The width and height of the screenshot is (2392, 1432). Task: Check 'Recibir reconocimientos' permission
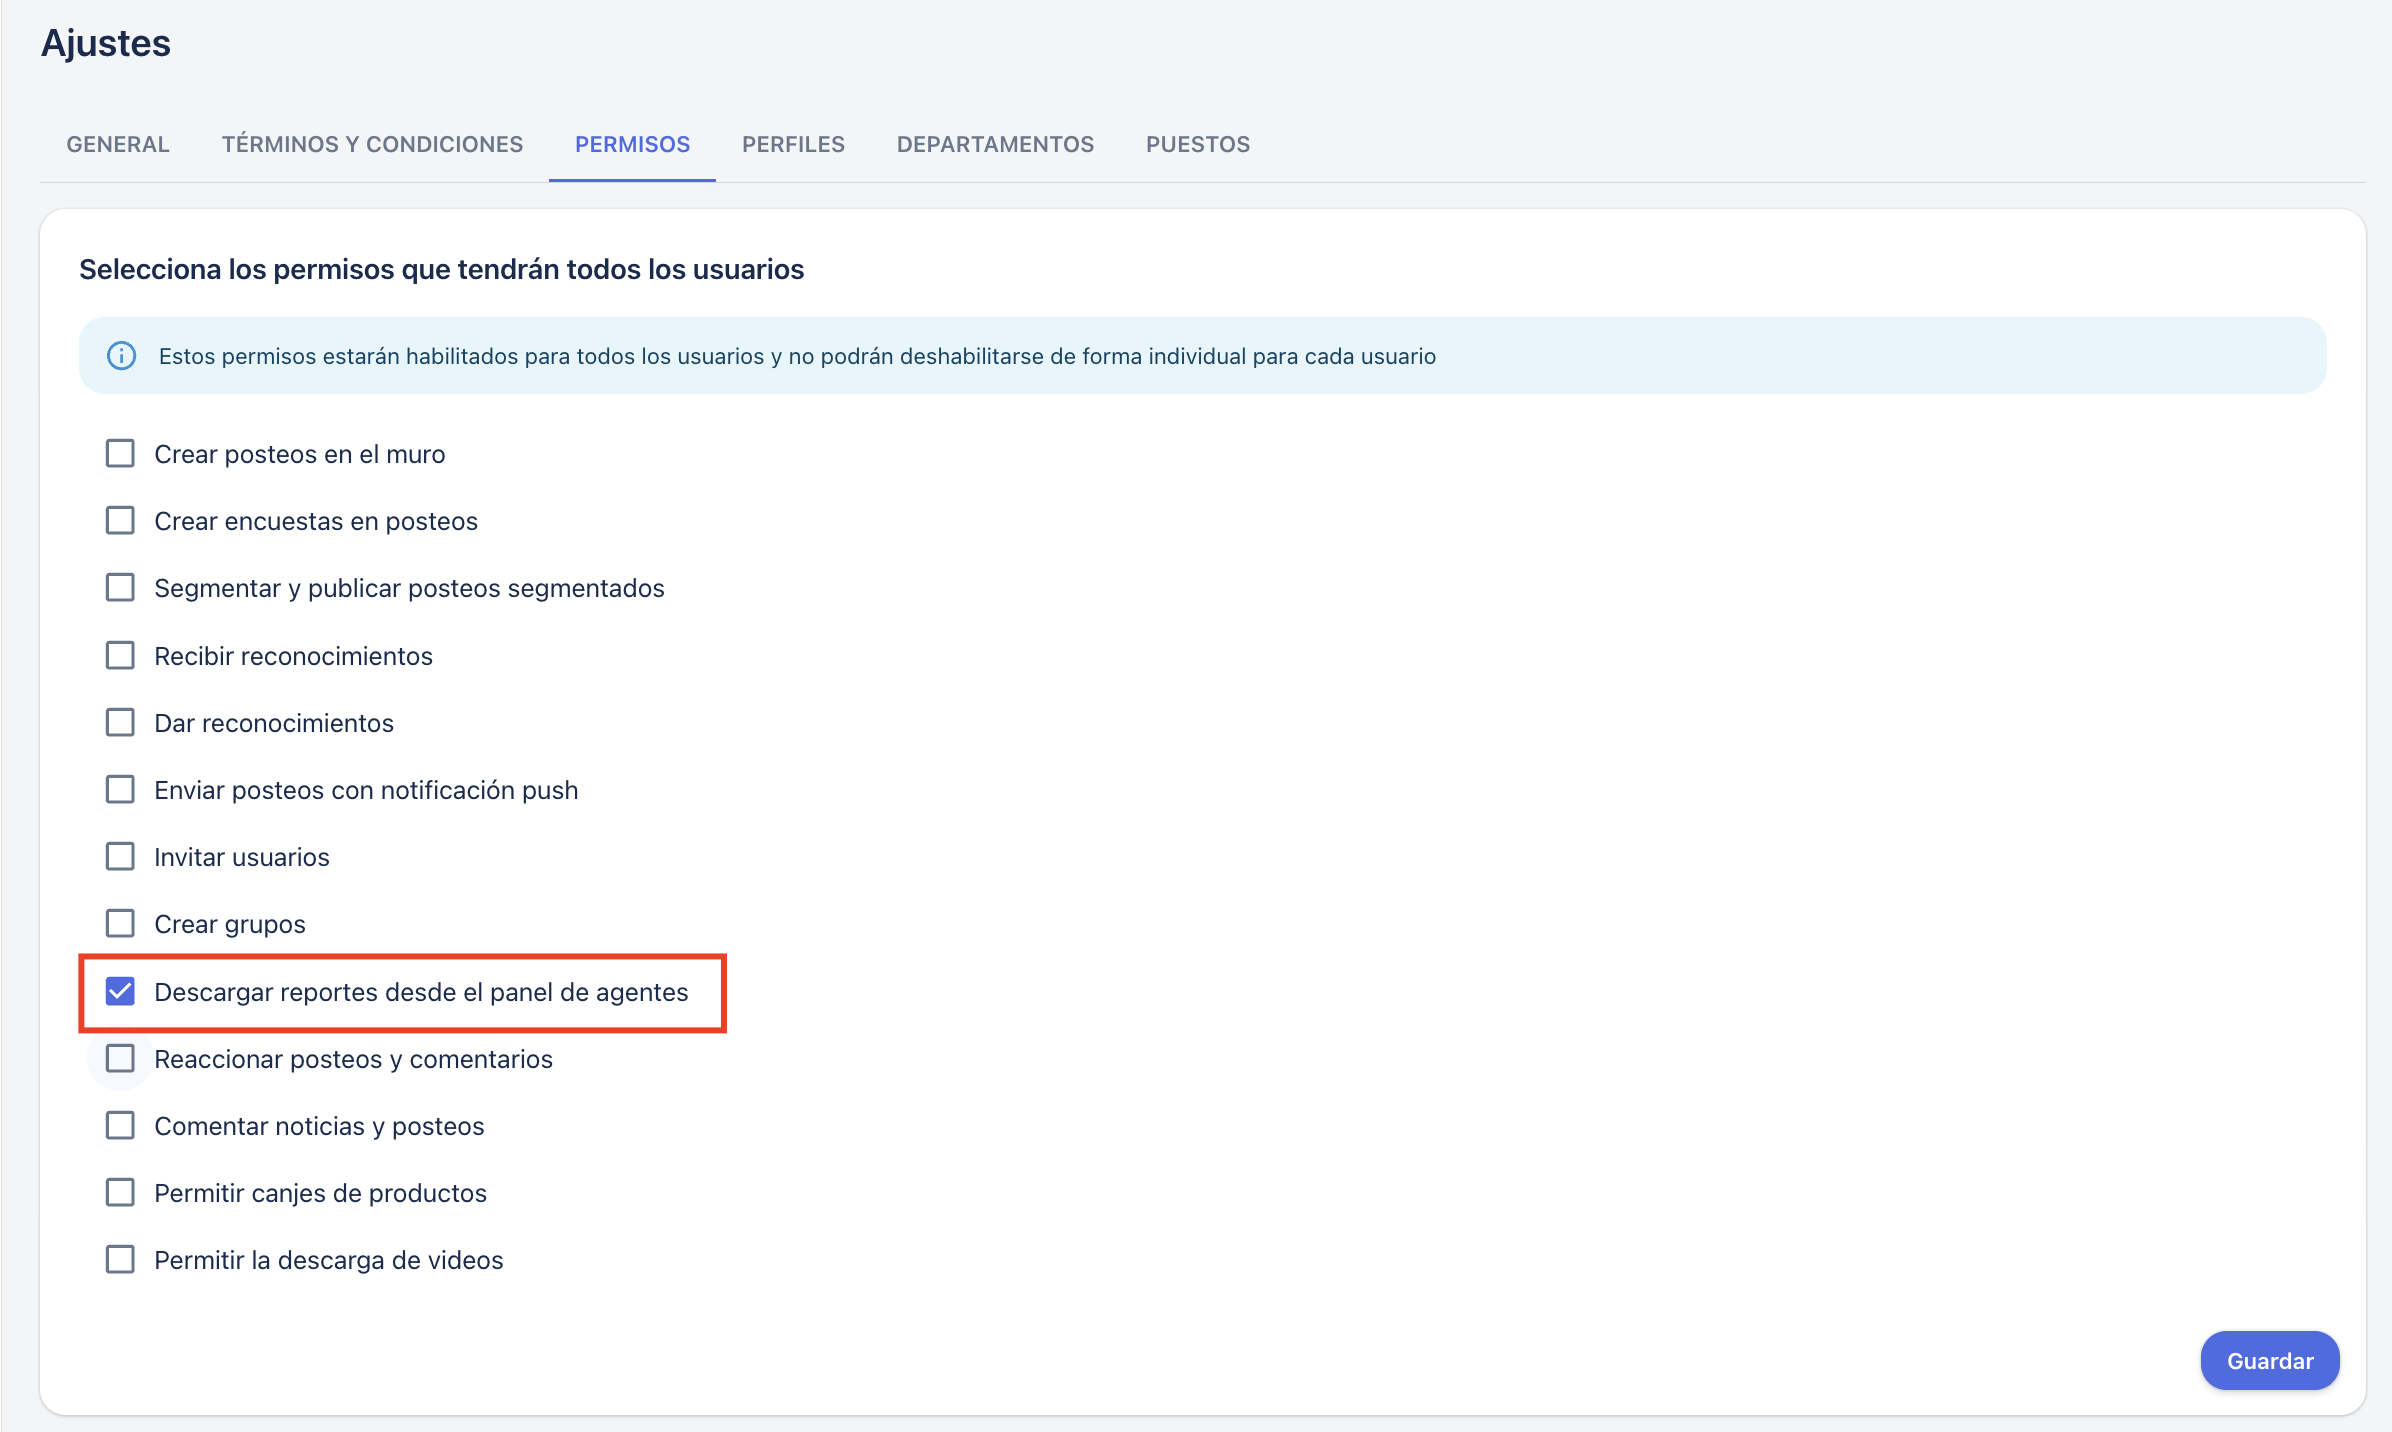(x=120, y=655)
